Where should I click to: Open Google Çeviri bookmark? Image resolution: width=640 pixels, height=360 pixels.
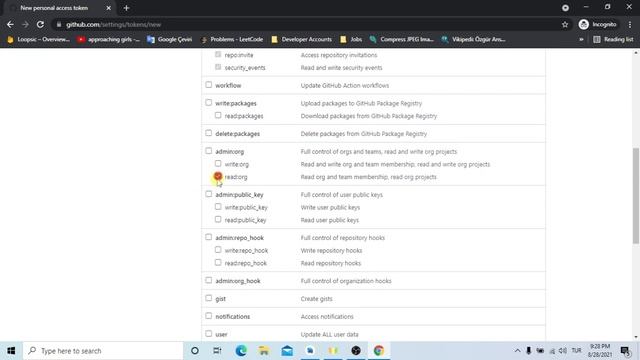[x=169, y=40]
